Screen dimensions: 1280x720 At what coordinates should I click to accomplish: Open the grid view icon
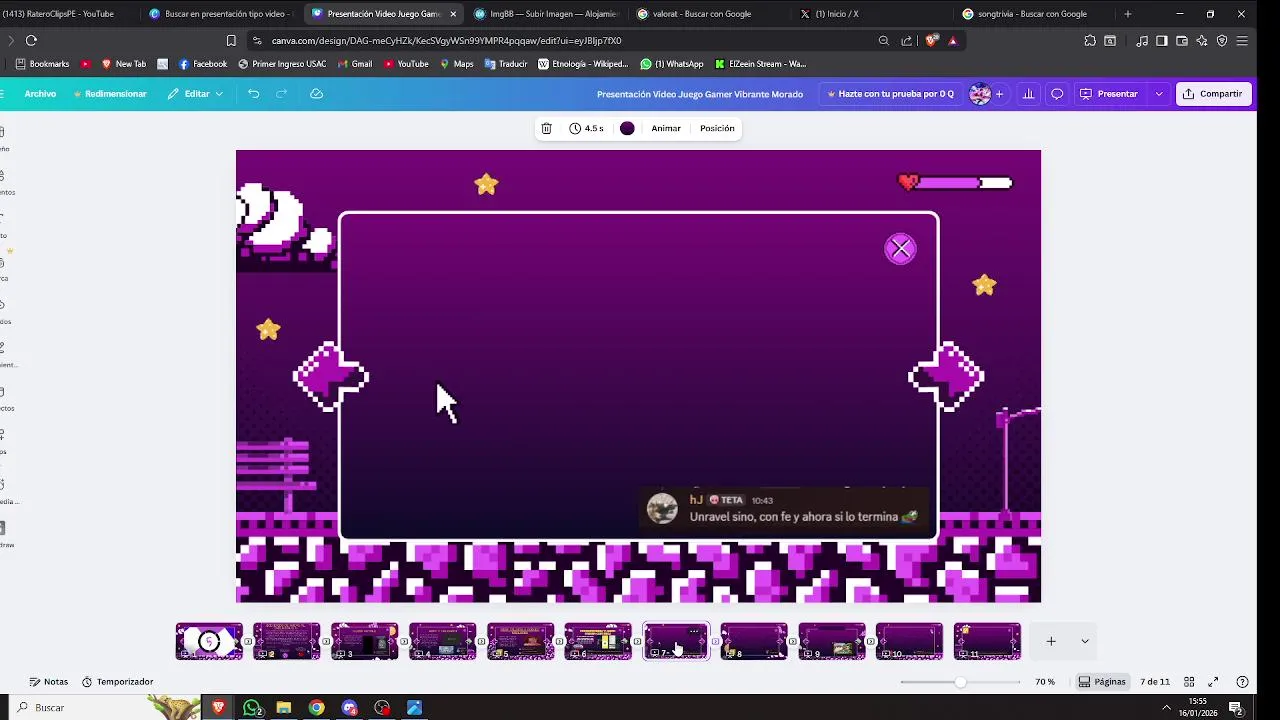click(1189, 682)
